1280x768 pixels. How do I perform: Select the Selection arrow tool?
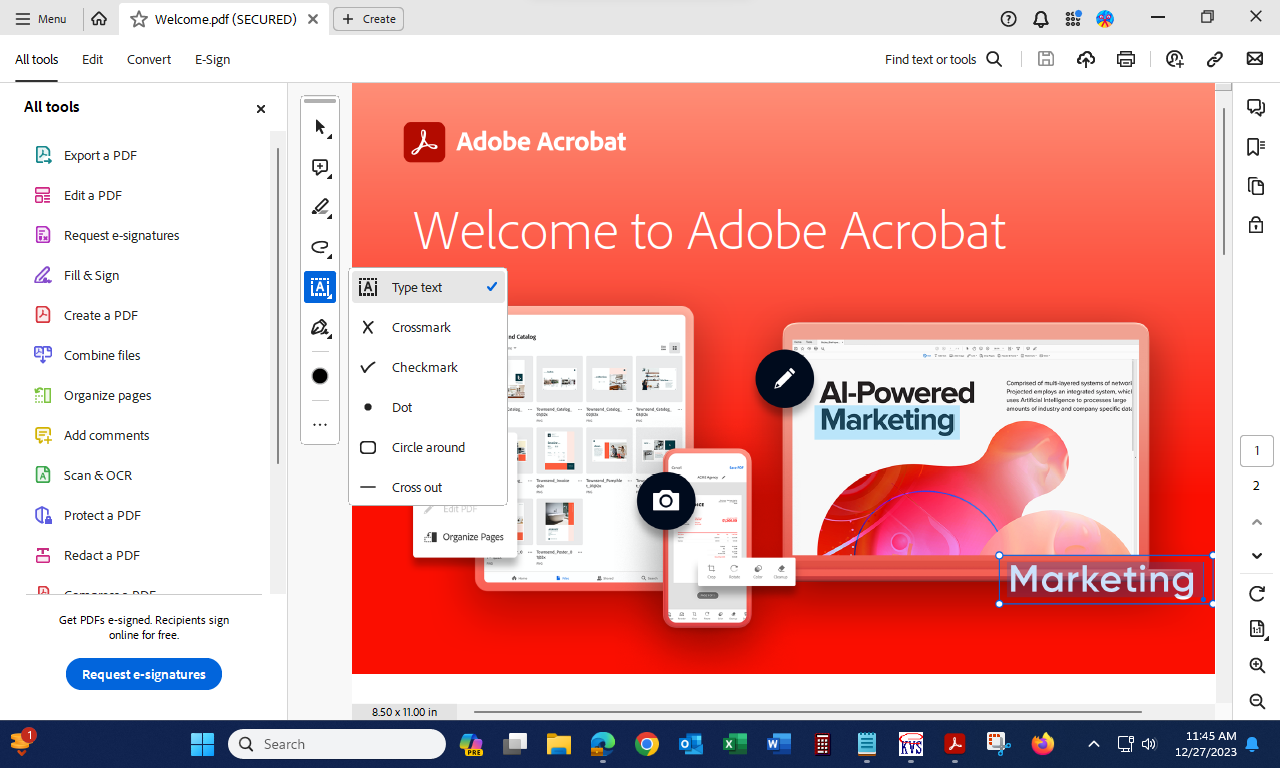click(x=320, y=127)
